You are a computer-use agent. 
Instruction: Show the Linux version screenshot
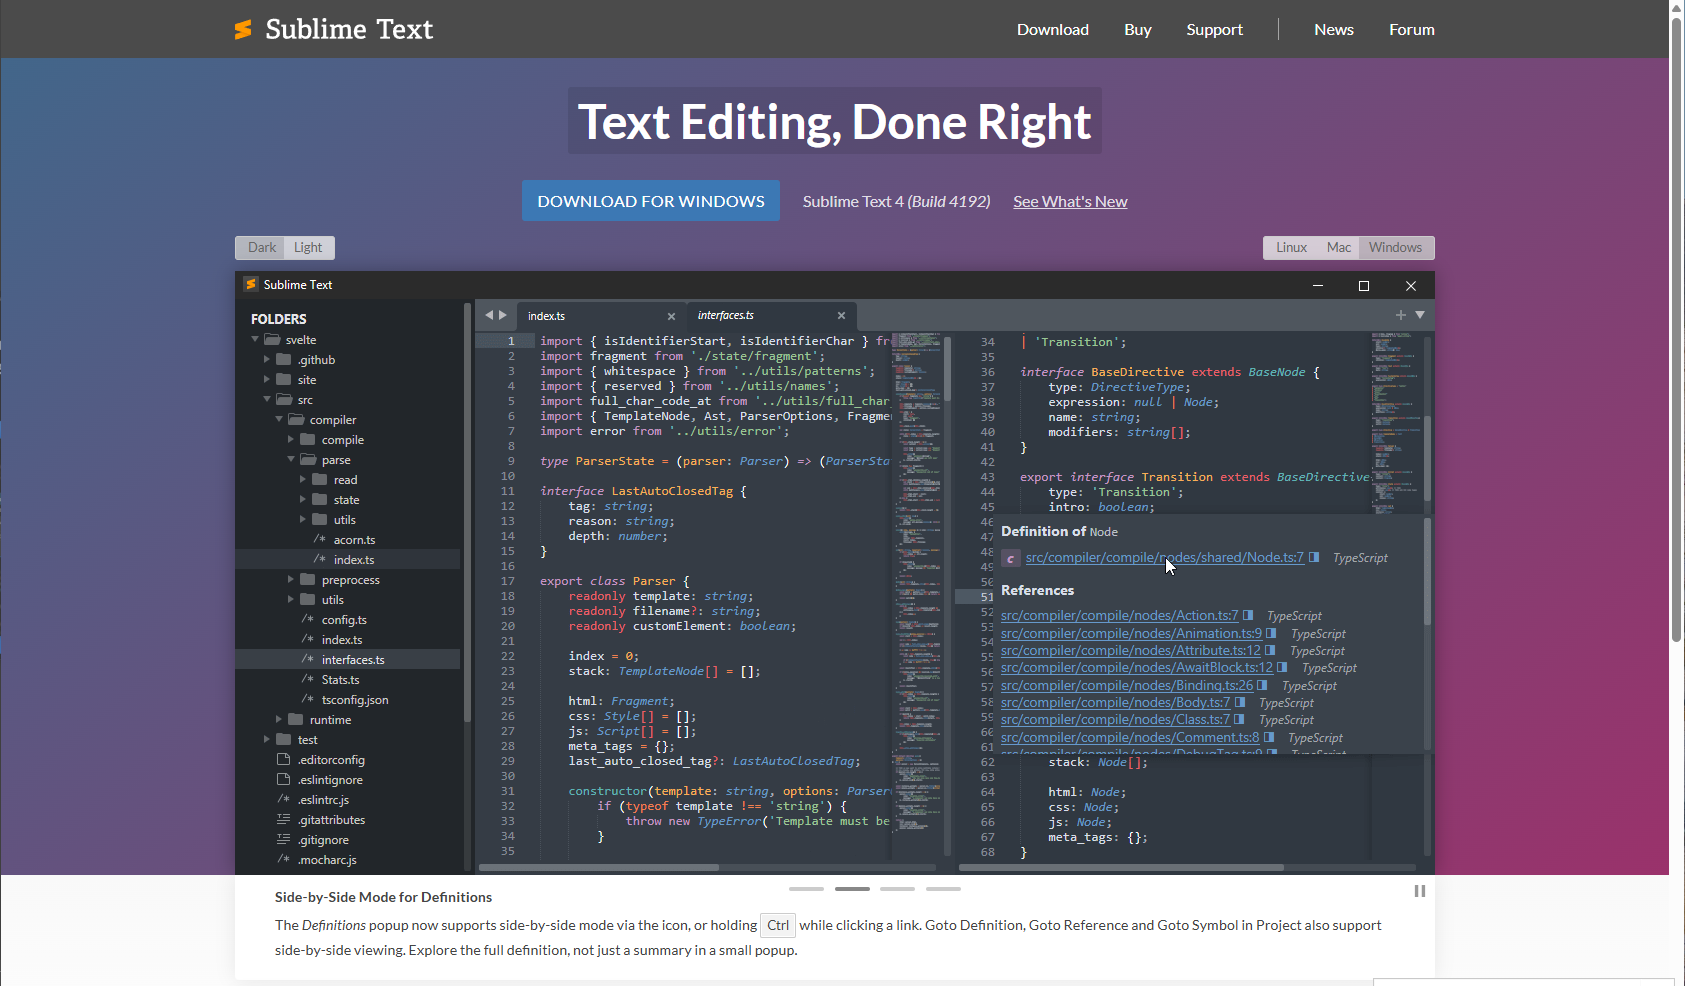click(x=1291, y=247)
